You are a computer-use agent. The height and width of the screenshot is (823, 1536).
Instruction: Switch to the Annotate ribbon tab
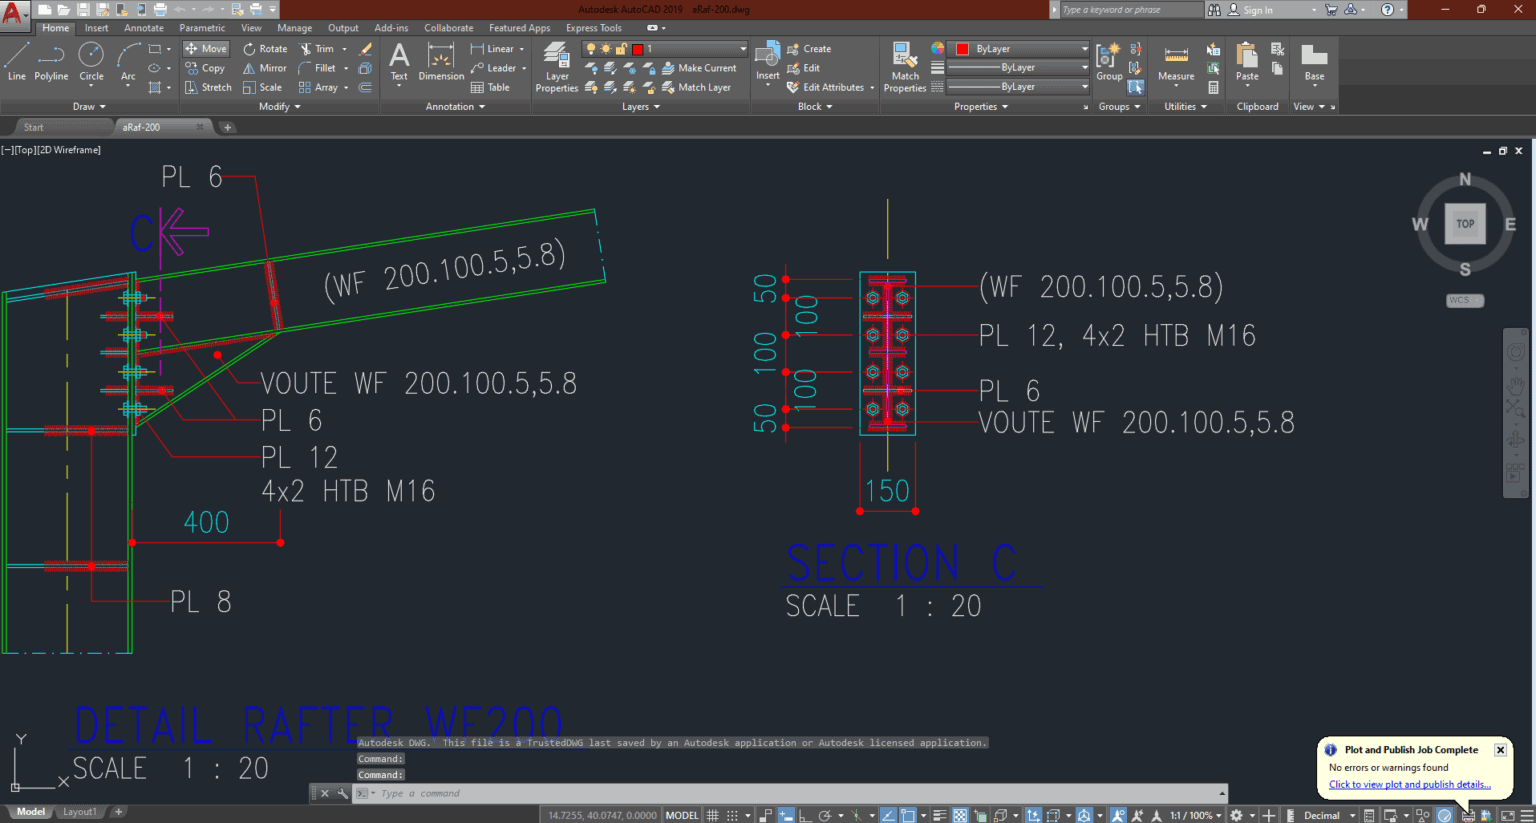click(x=143, y=27)
